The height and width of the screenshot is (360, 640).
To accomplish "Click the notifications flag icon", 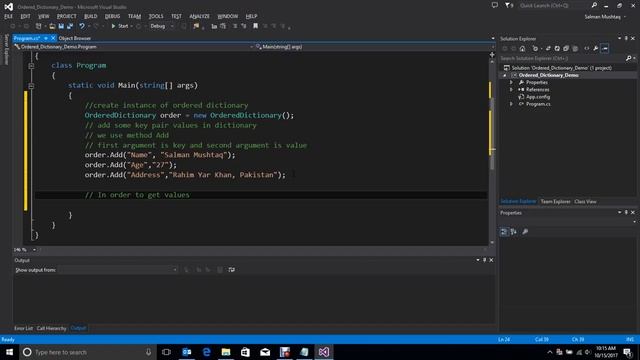I will [508, 5].
